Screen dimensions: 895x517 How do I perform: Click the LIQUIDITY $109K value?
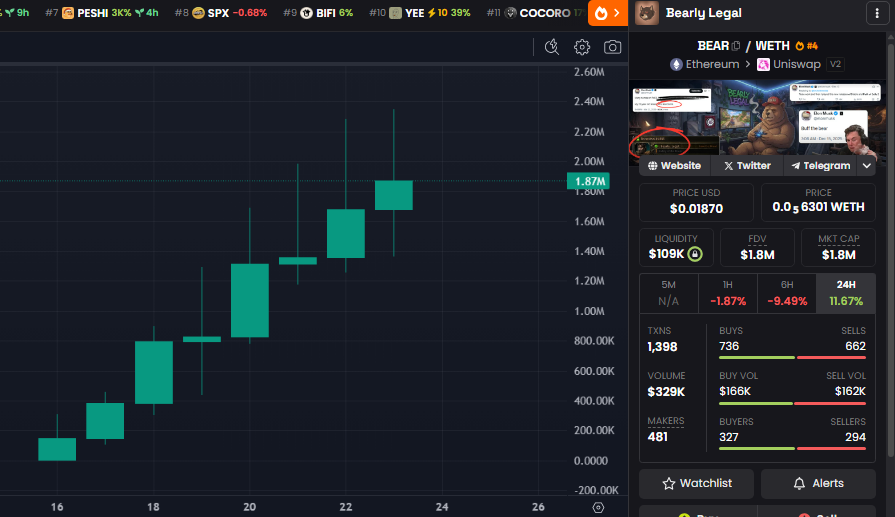666,254
